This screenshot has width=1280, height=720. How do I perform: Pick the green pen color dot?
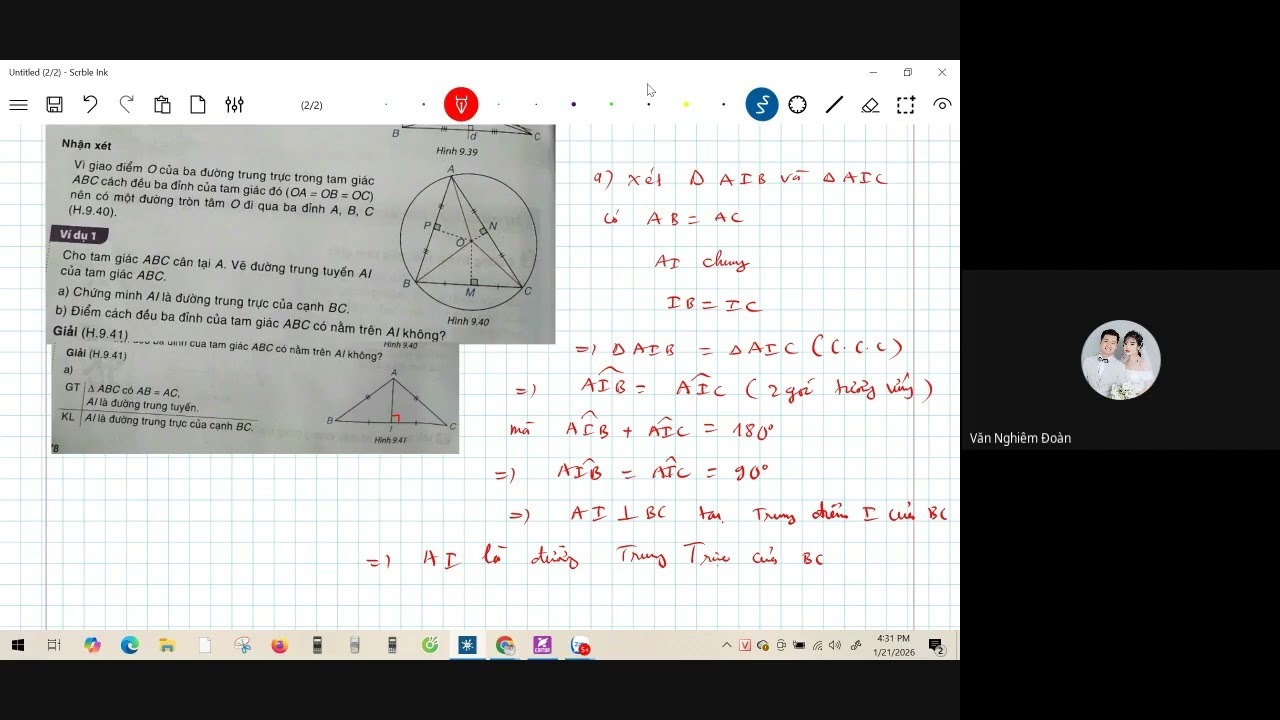click(611, 105)
